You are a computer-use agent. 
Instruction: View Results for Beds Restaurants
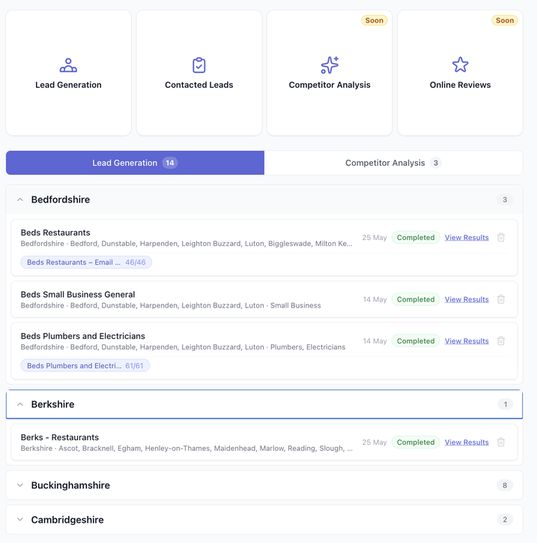tap(466, 238)
